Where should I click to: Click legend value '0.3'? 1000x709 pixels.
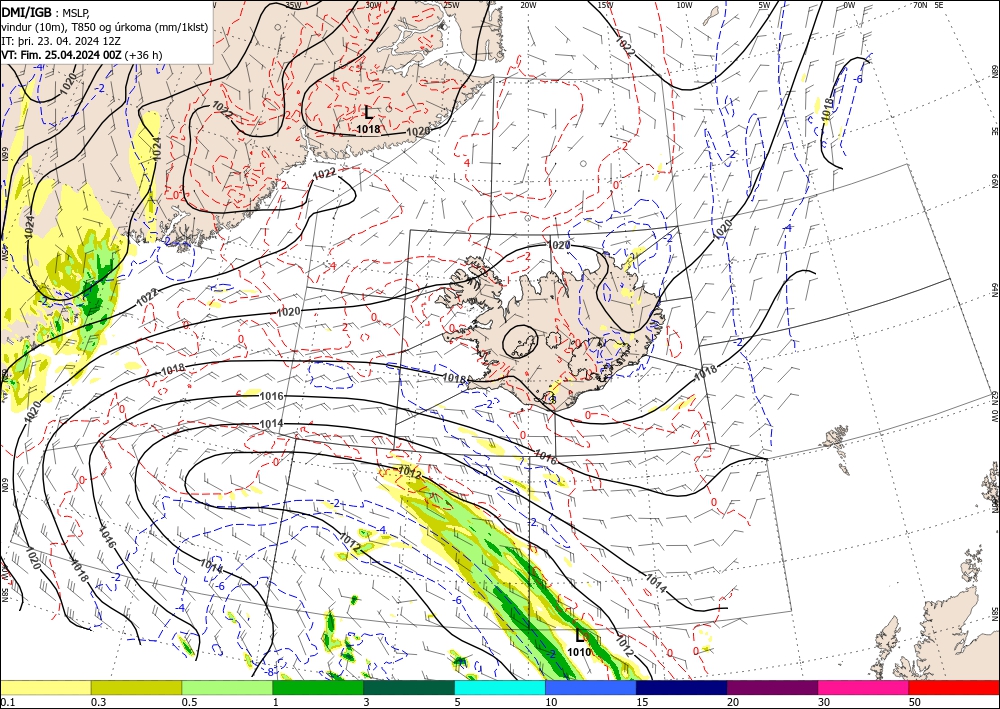(98, 702)
